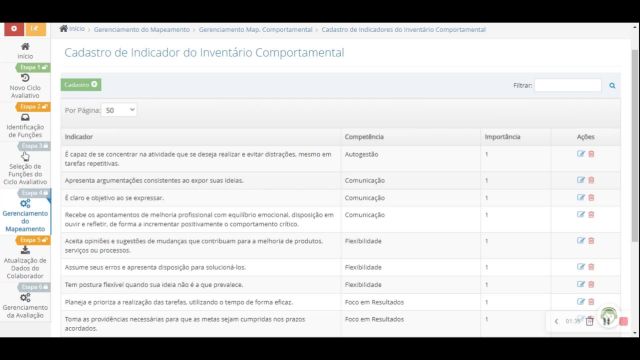
Task: Delete 'Planeja e prioriza' row
Action: coord(591,302)
